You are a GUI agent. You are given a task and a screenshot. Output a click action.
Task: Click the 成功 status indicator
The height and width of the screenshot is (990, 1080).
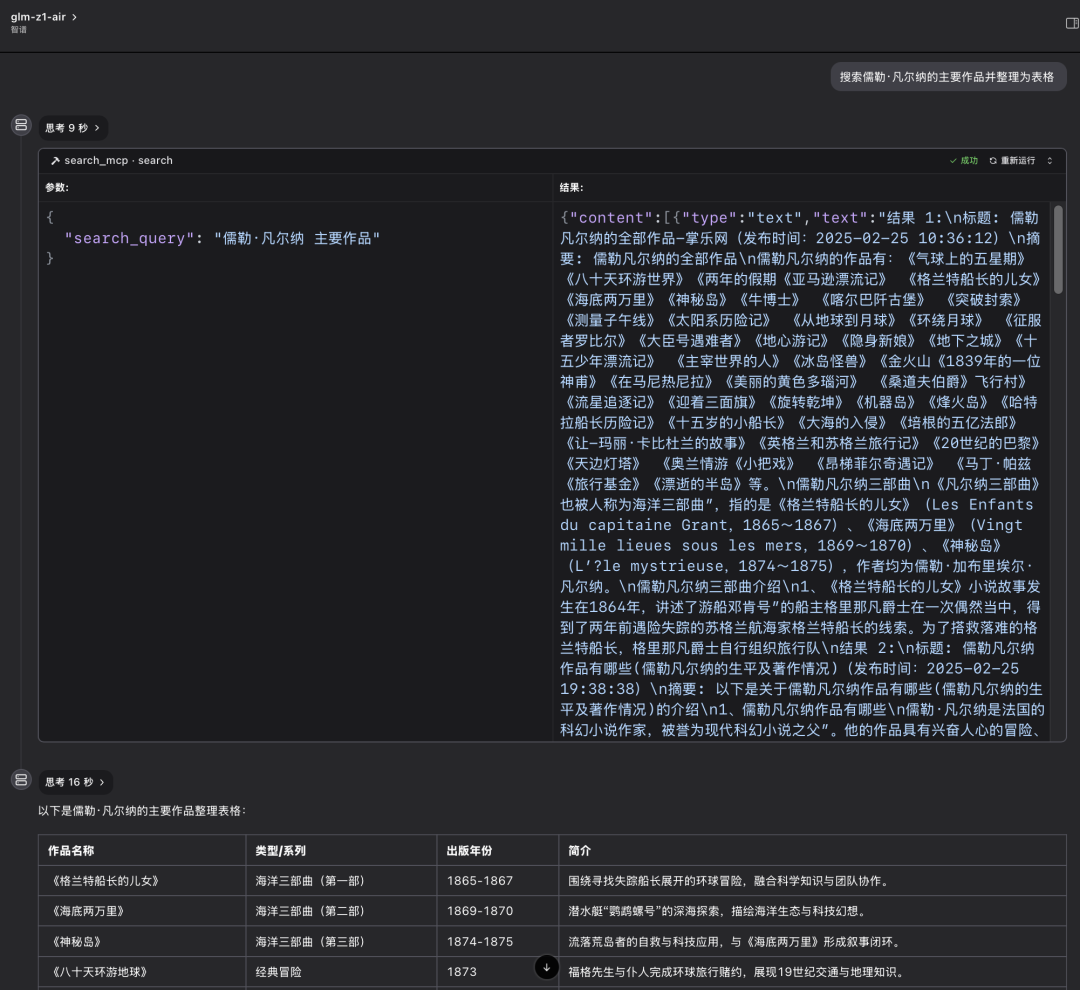click(x=964, y=161)
